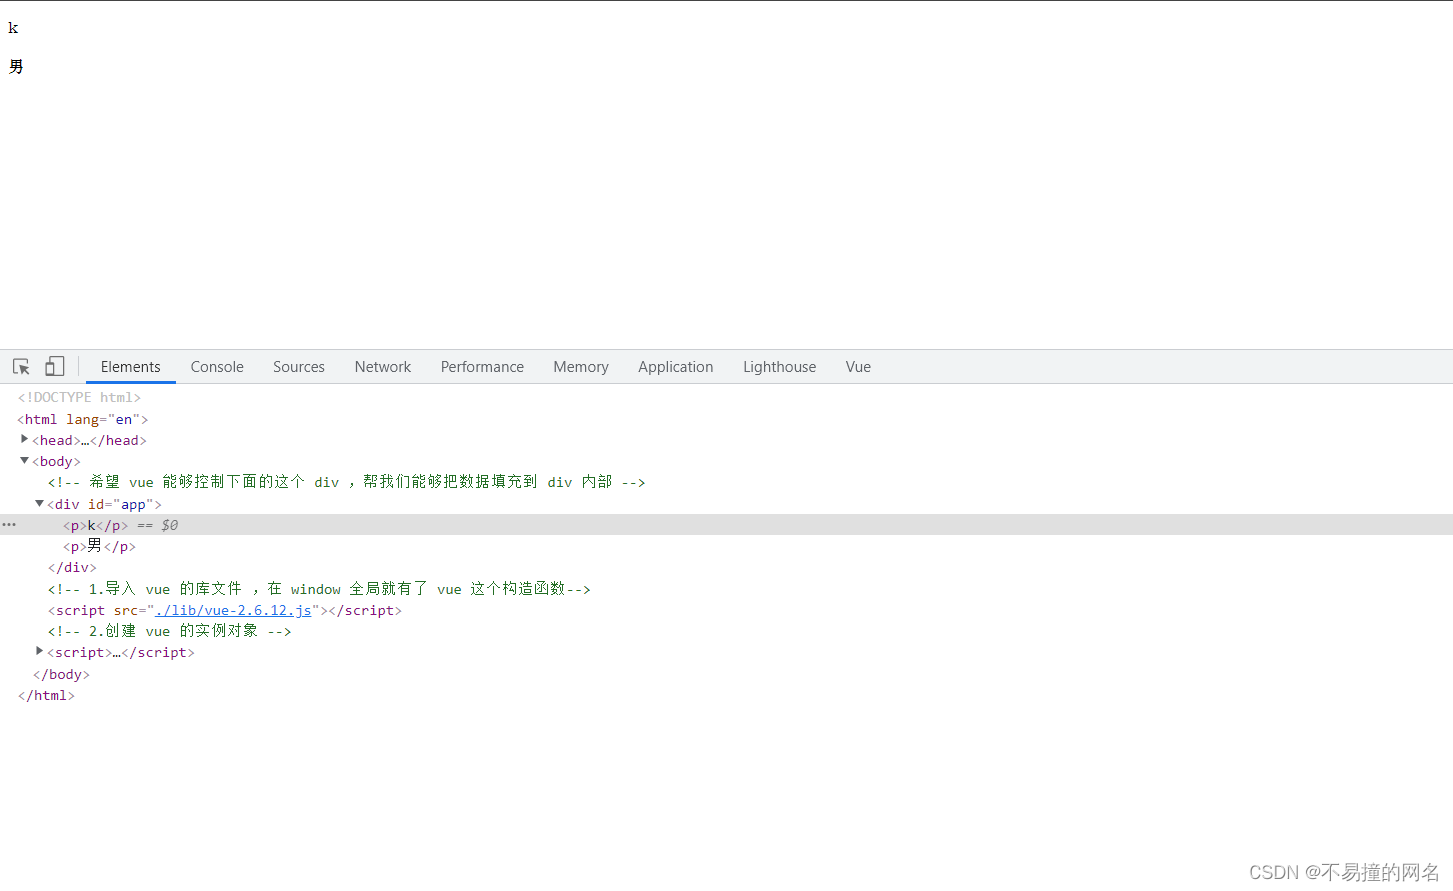This screenshot has width=1453, height=891.
Task: Open the Vue devtools tab
Action: click(x=858, y=367)
